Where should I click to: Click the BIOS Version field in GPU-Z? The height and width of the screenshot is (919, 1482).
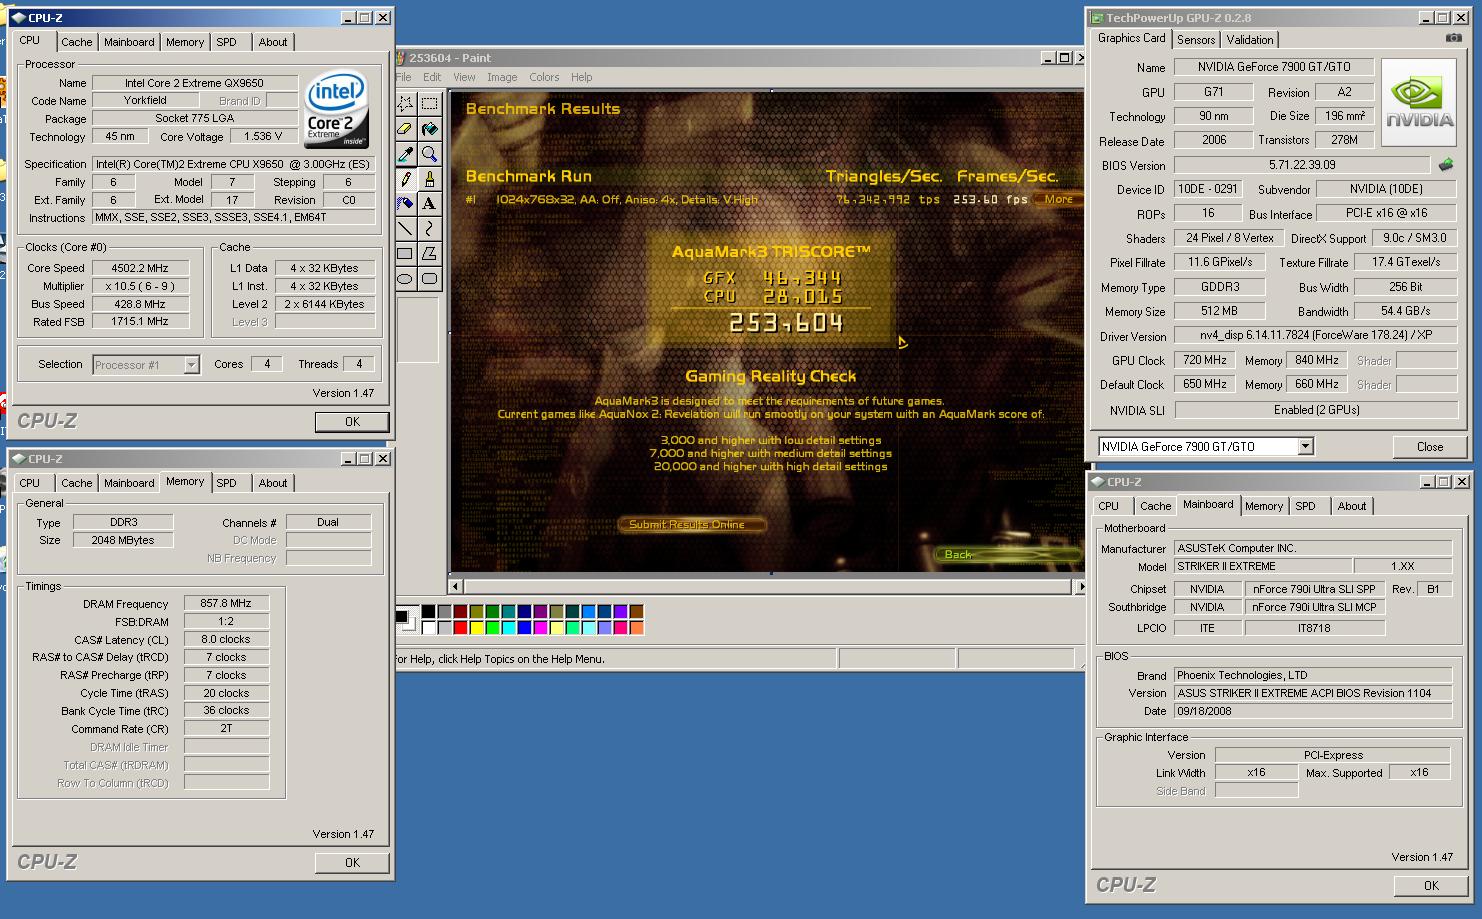click(x=1302, y=165)
